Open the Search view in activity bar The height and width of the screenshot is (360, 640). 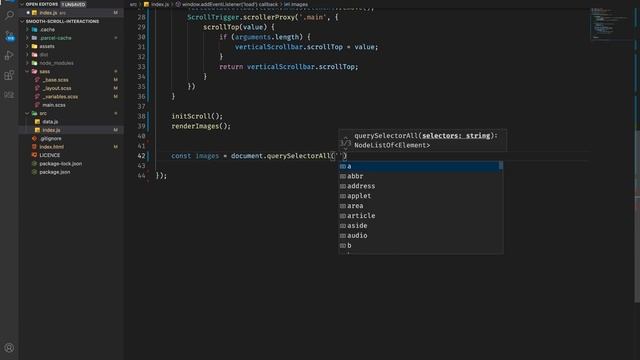coord(9,16)
